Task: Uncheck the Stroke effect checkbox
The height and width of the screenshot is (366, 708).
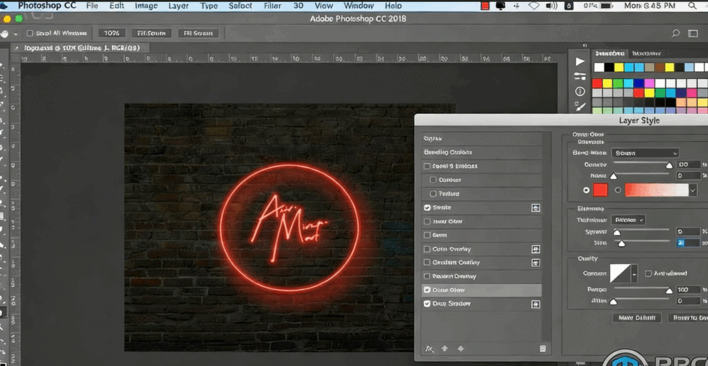Action: pos(427,208)
